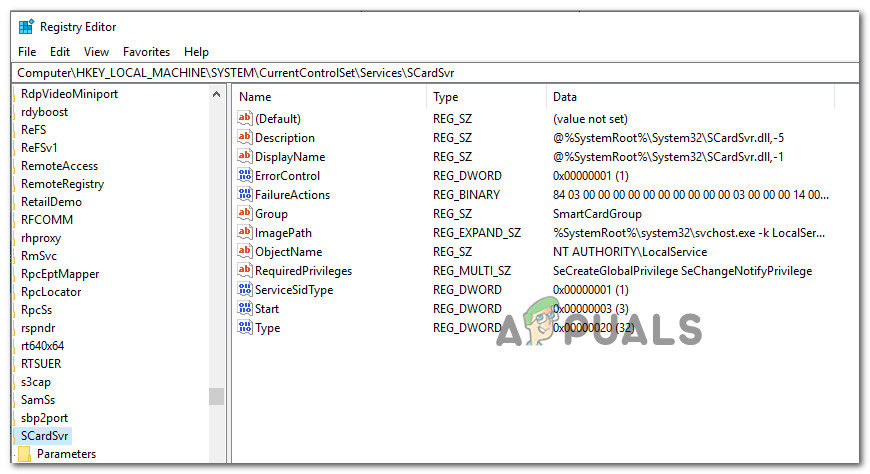The height and width of the screenshot is (474, 870).
Task: Select the s3cap key
Action: [36, 382]
